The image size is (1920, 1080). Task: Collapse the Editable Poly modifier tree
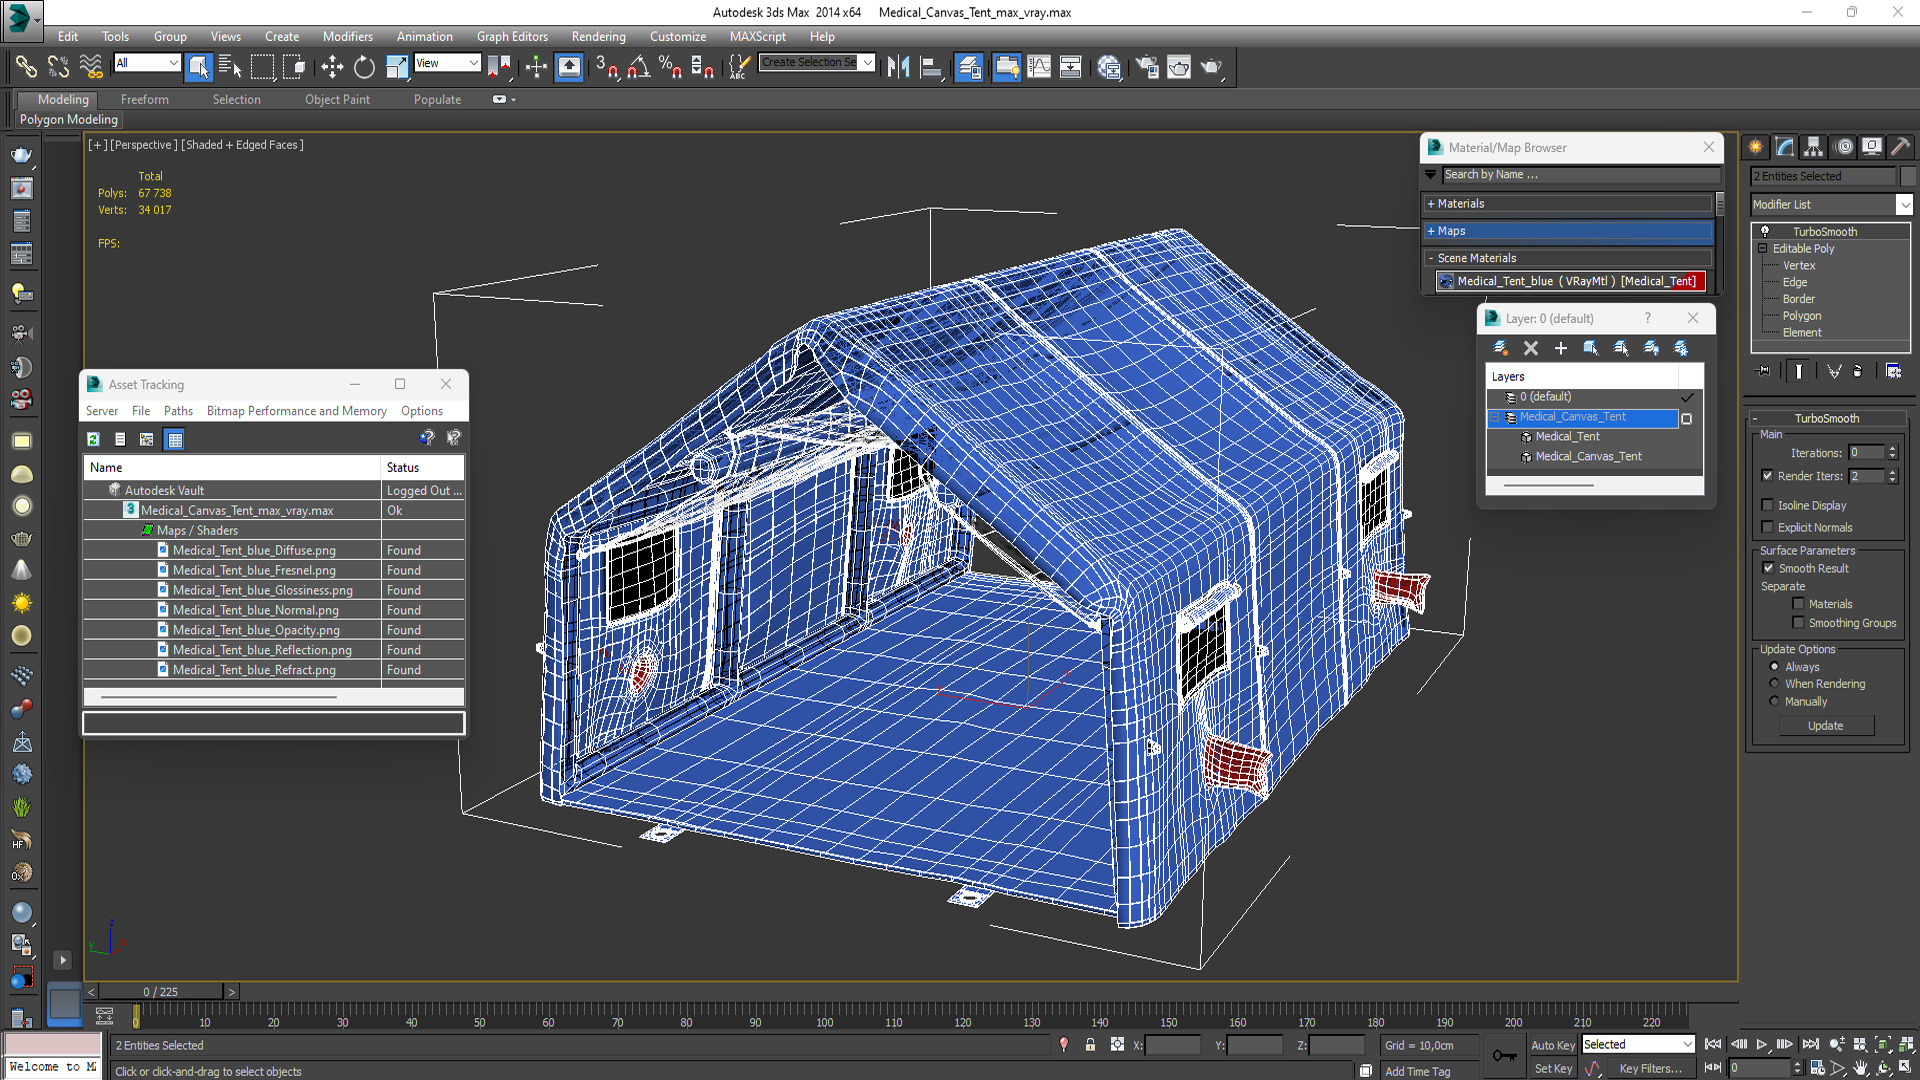pyautogui.click(x=1763, y=248)
